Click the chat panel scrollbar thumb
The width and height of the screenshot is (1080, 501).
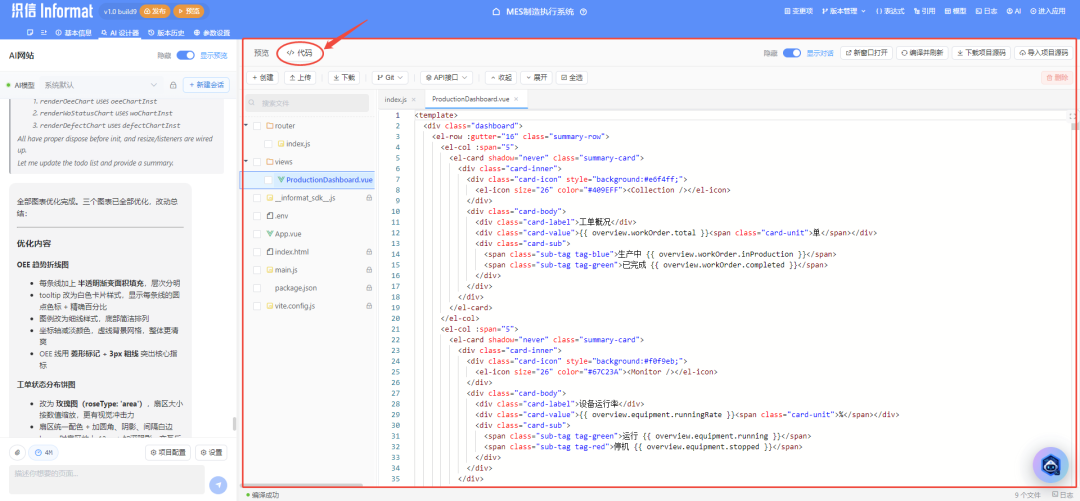click(234, 424)
